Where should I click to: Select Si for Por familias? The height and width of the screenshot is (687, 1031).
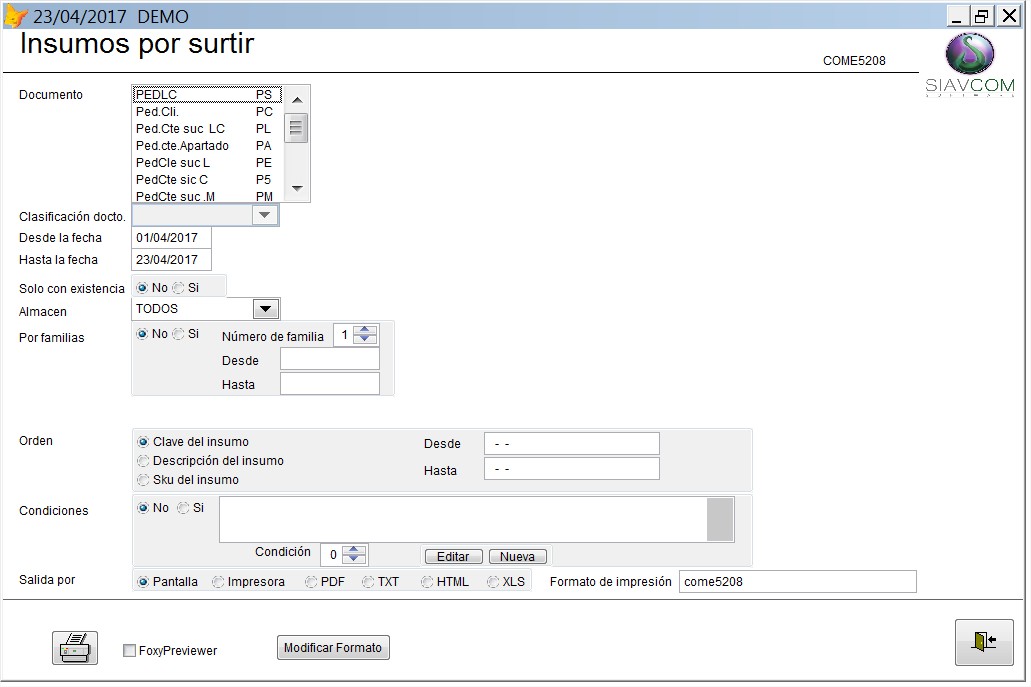click(x=185, y=334)
